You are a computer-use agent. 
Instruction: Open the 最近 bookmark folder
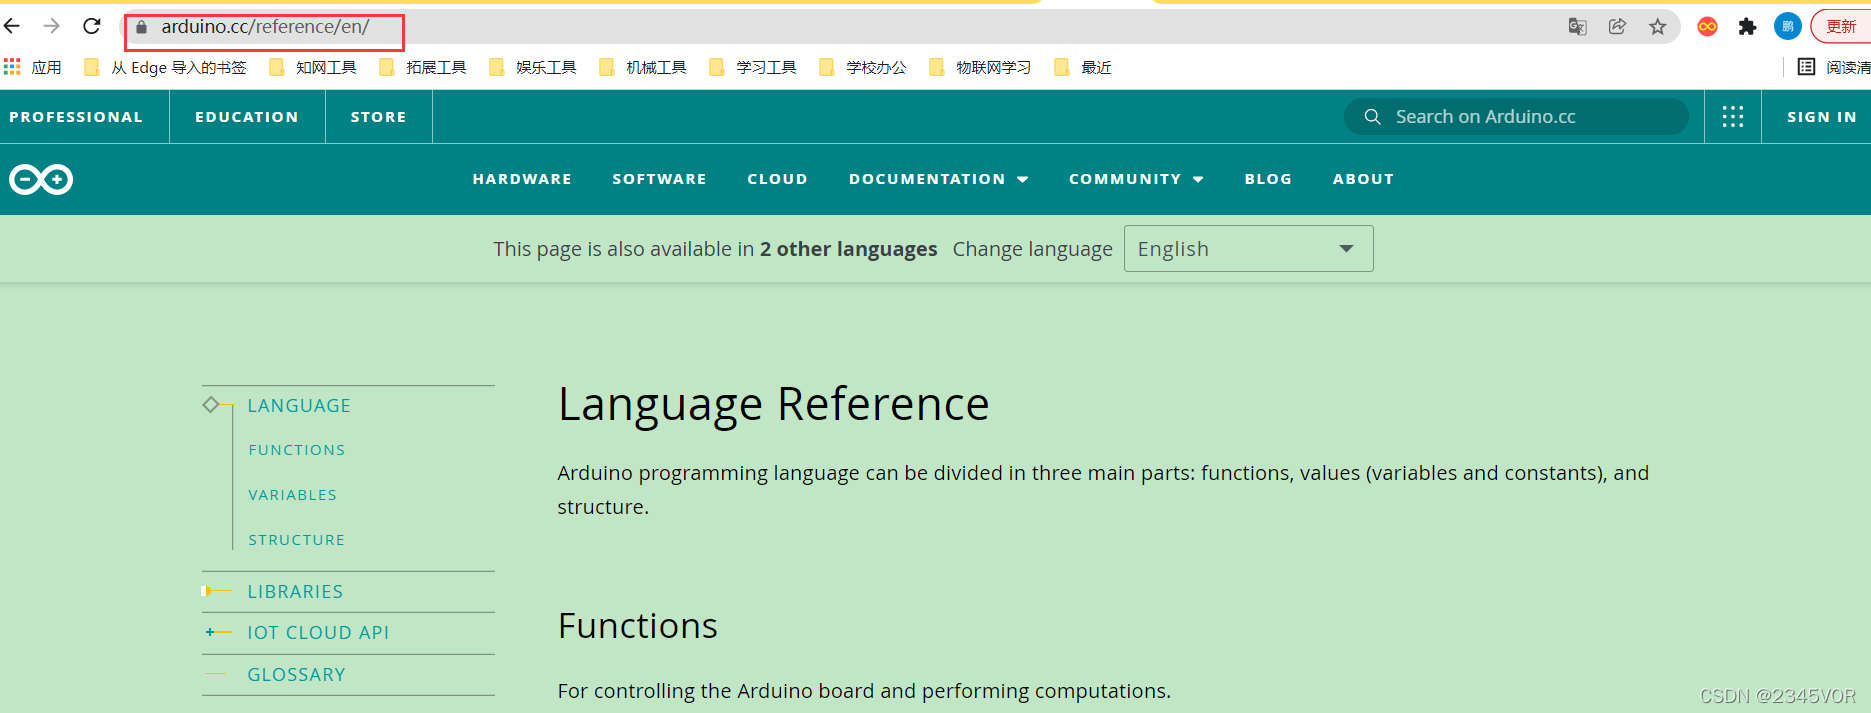[1083, 67]
